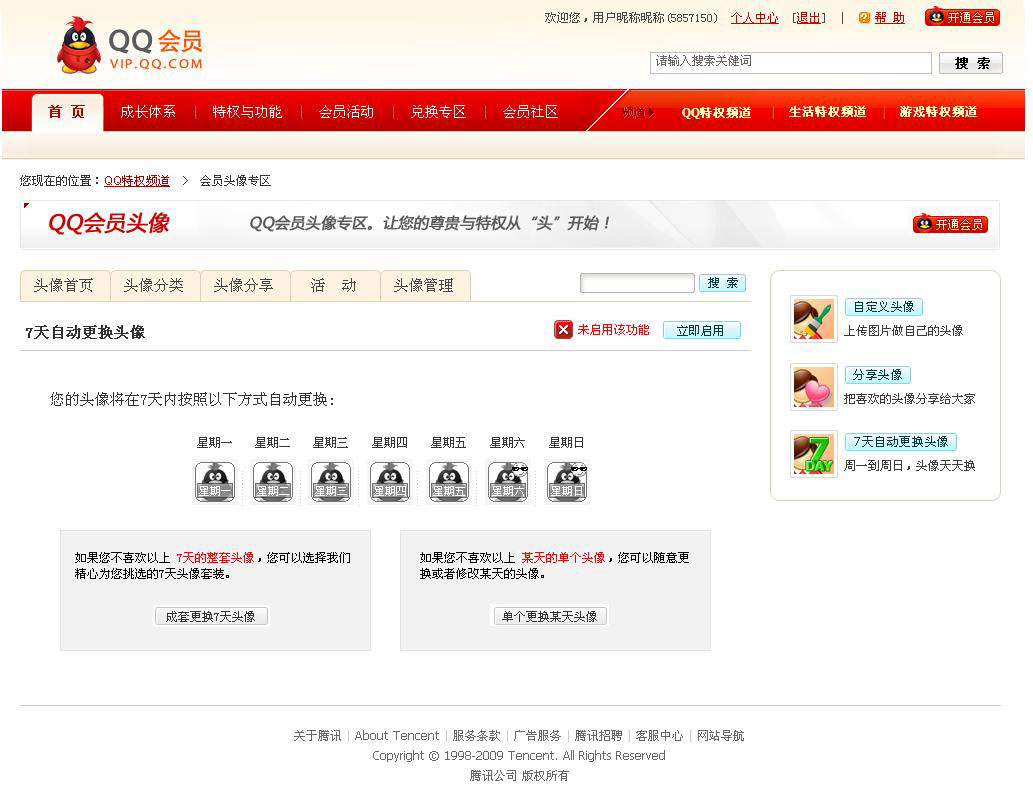1033x793 pixels.
Task: Click the 分享头像 heart icon
Action: (814, 387)
